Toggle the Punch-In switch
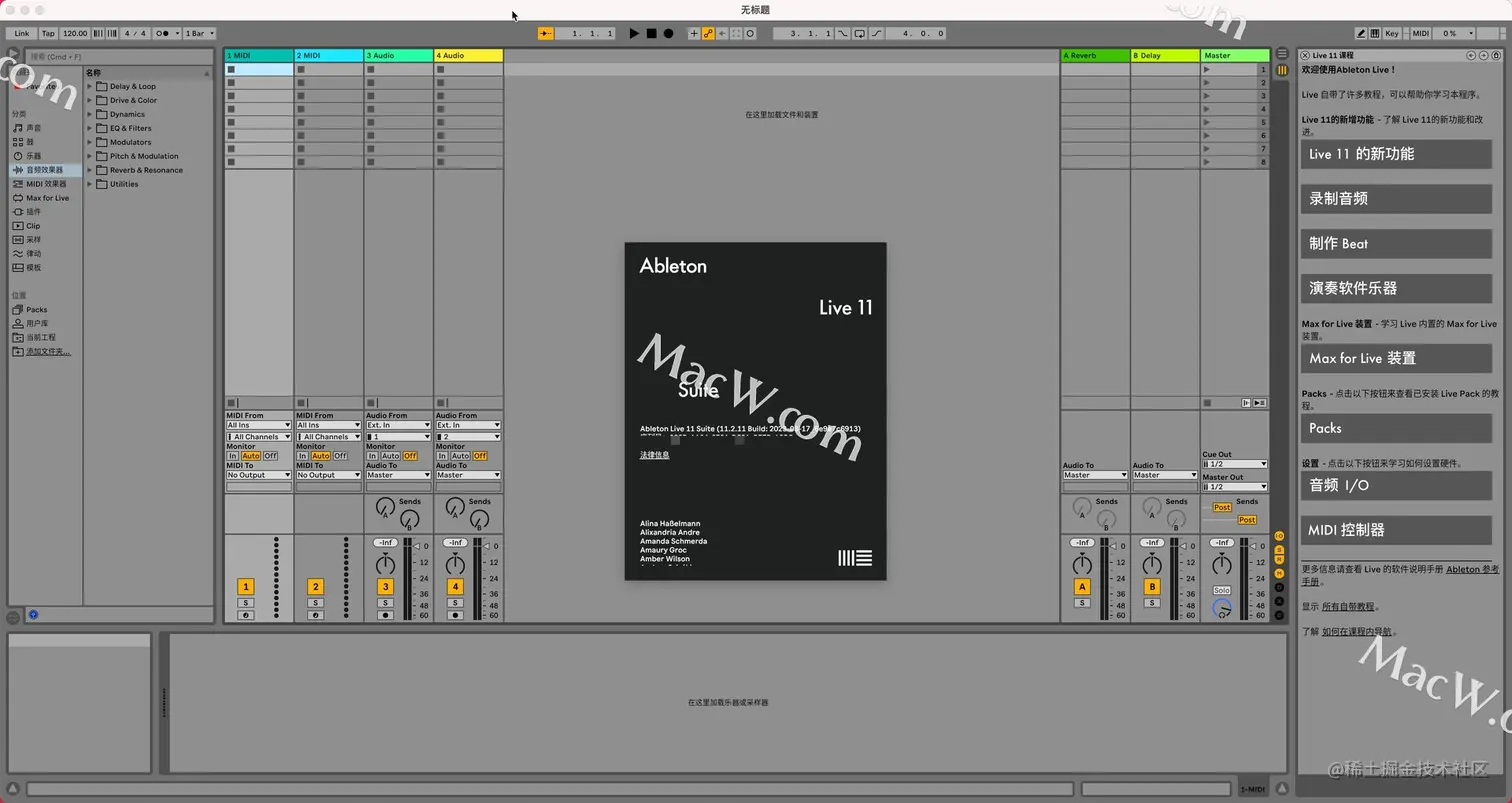The height and width of the screenshot is (803, 1512). [842, 33]
